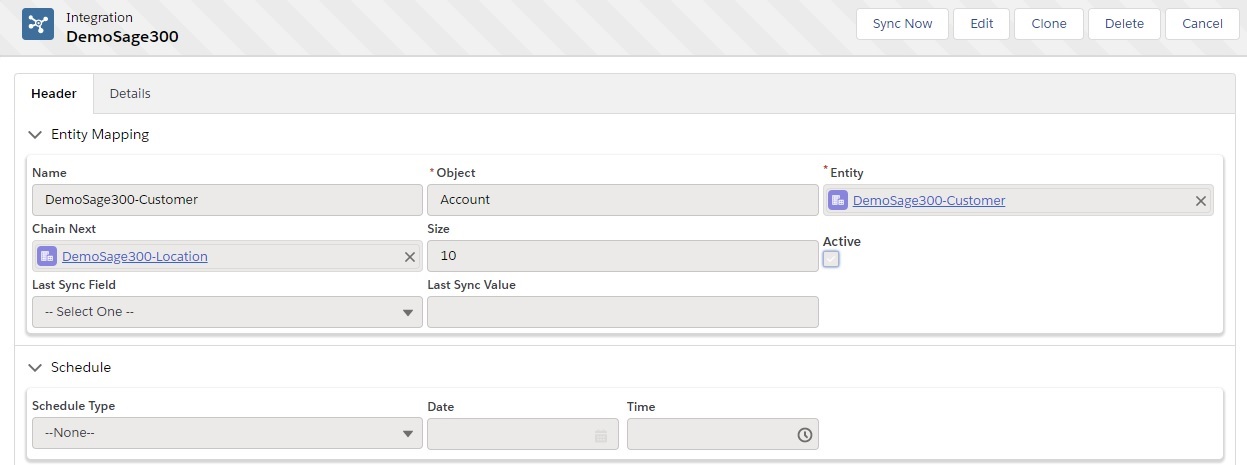Click the Delete button
Screen dimensions: 1247x465
(1124, 24)
